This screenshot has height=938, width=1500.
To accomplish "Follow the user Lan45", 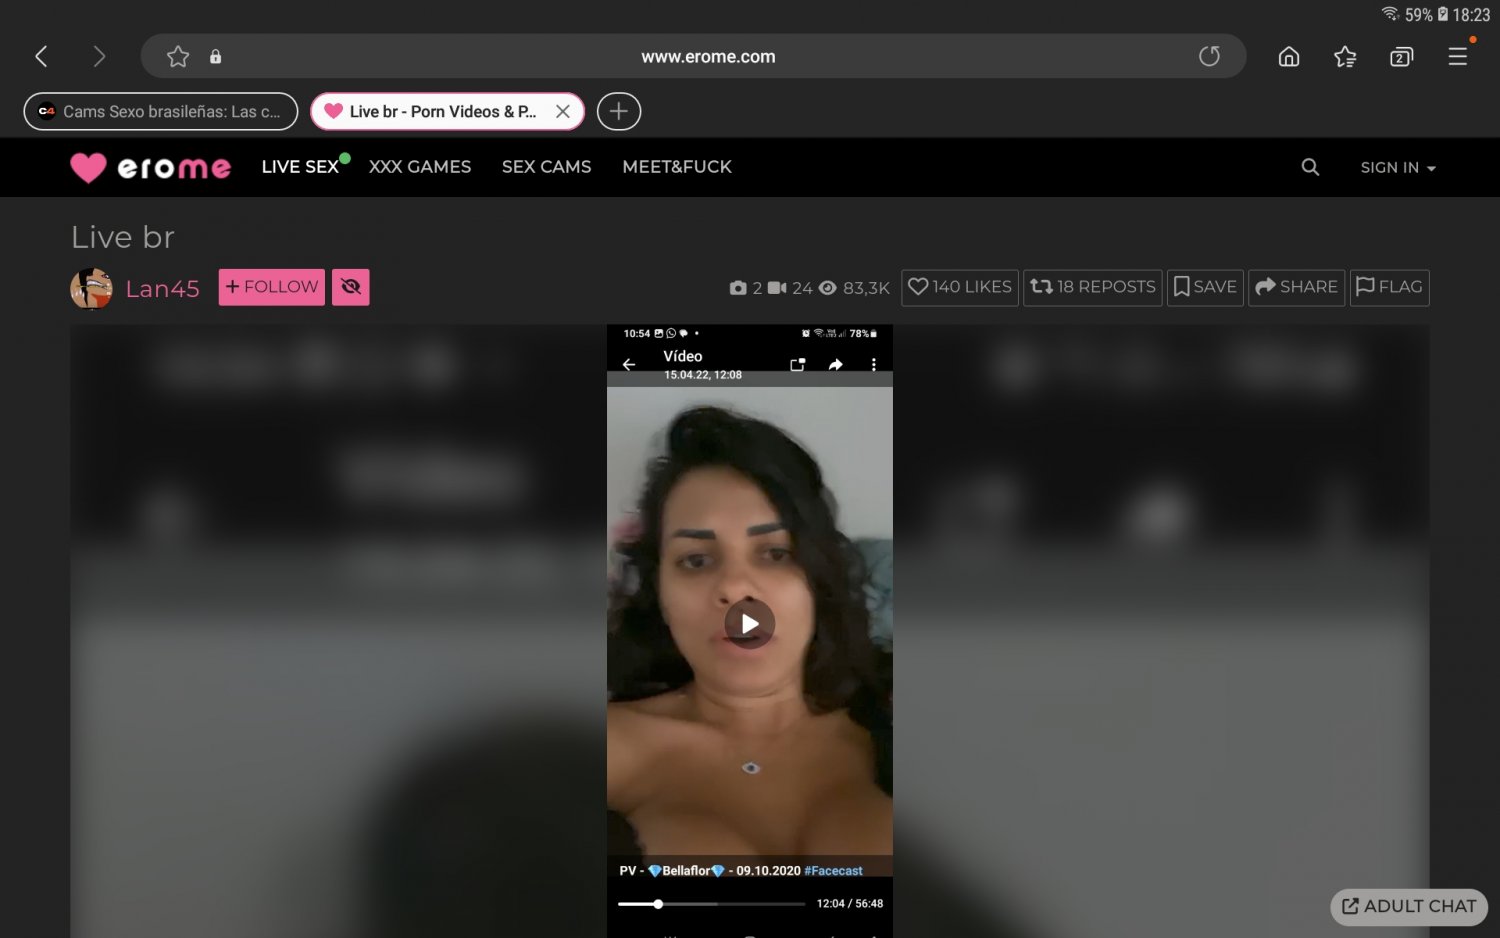I will pos(271,287).
